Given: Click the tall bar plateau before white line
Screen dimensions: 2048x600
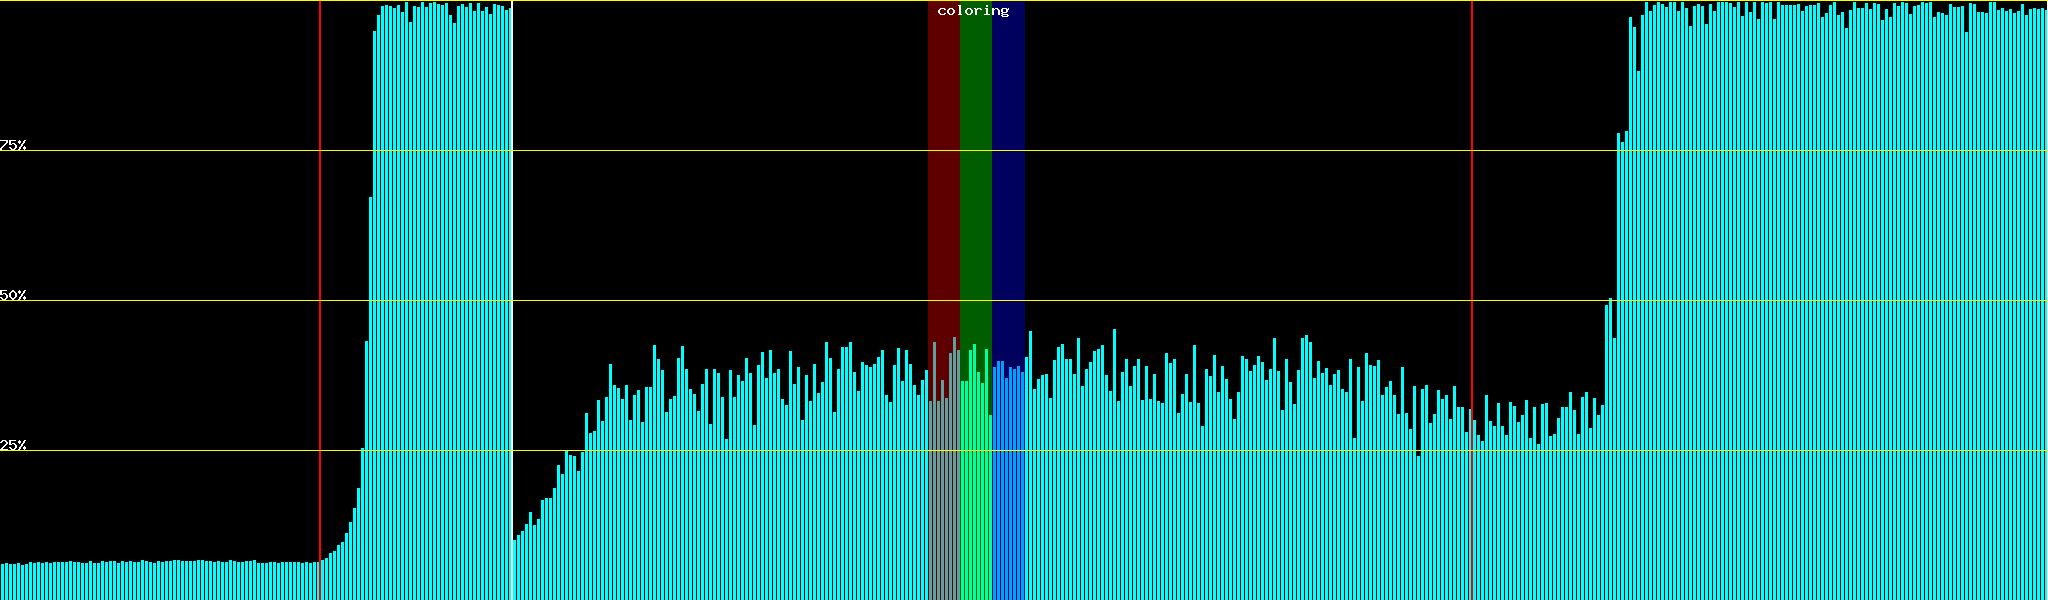Looking at the screenshot, I should point(440,300).
